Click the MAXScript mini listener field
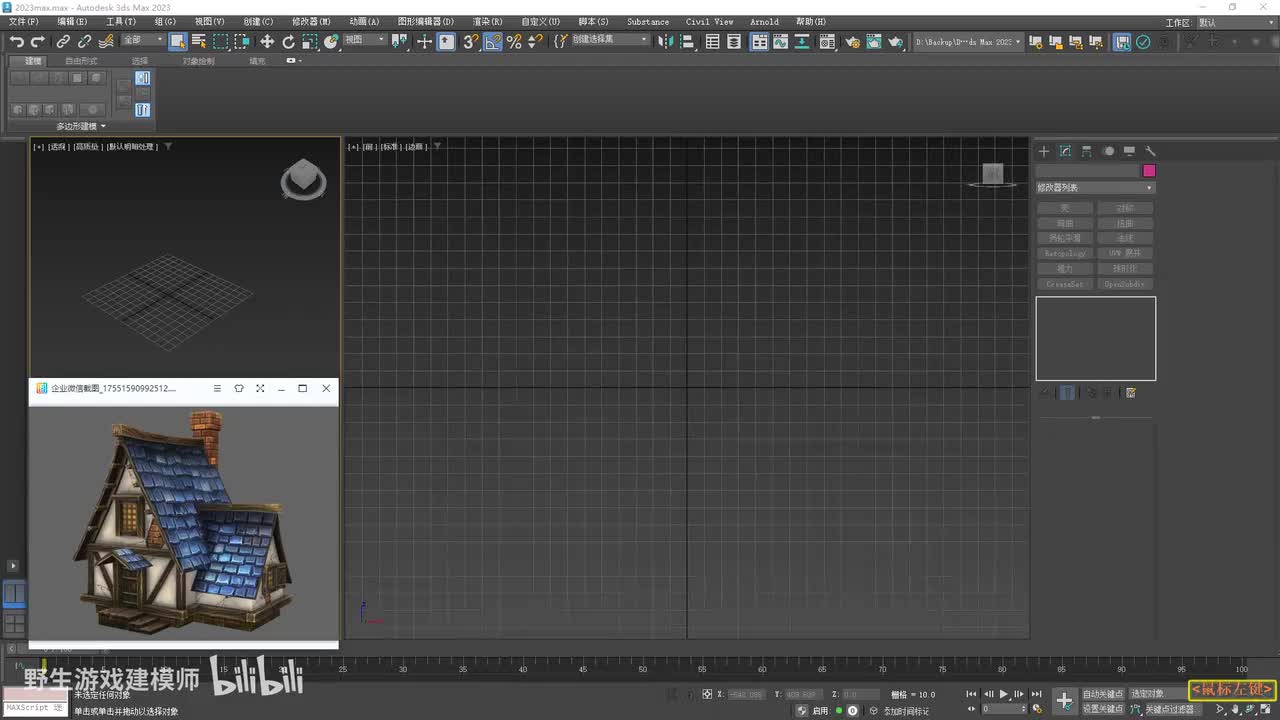The height and width of the screenshot is (720, 1280). click(36, 707)
